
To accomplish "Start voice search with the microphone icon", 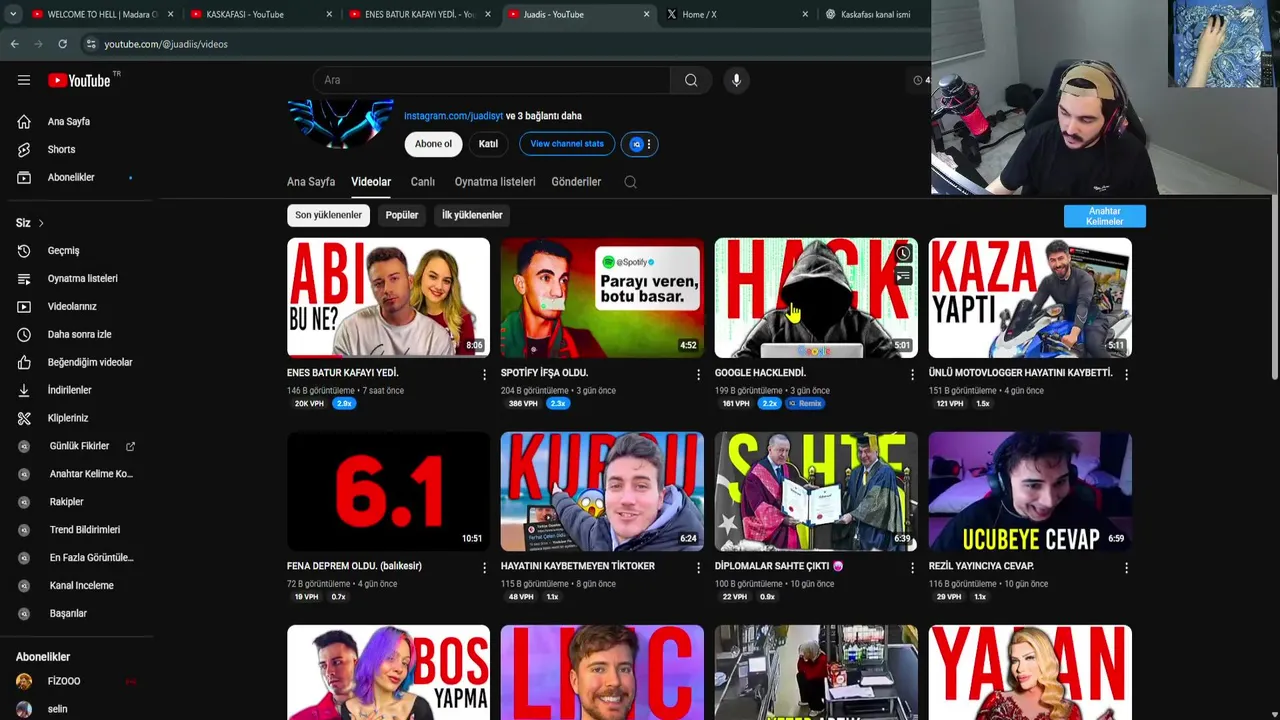I will click(x=736, y=80).
